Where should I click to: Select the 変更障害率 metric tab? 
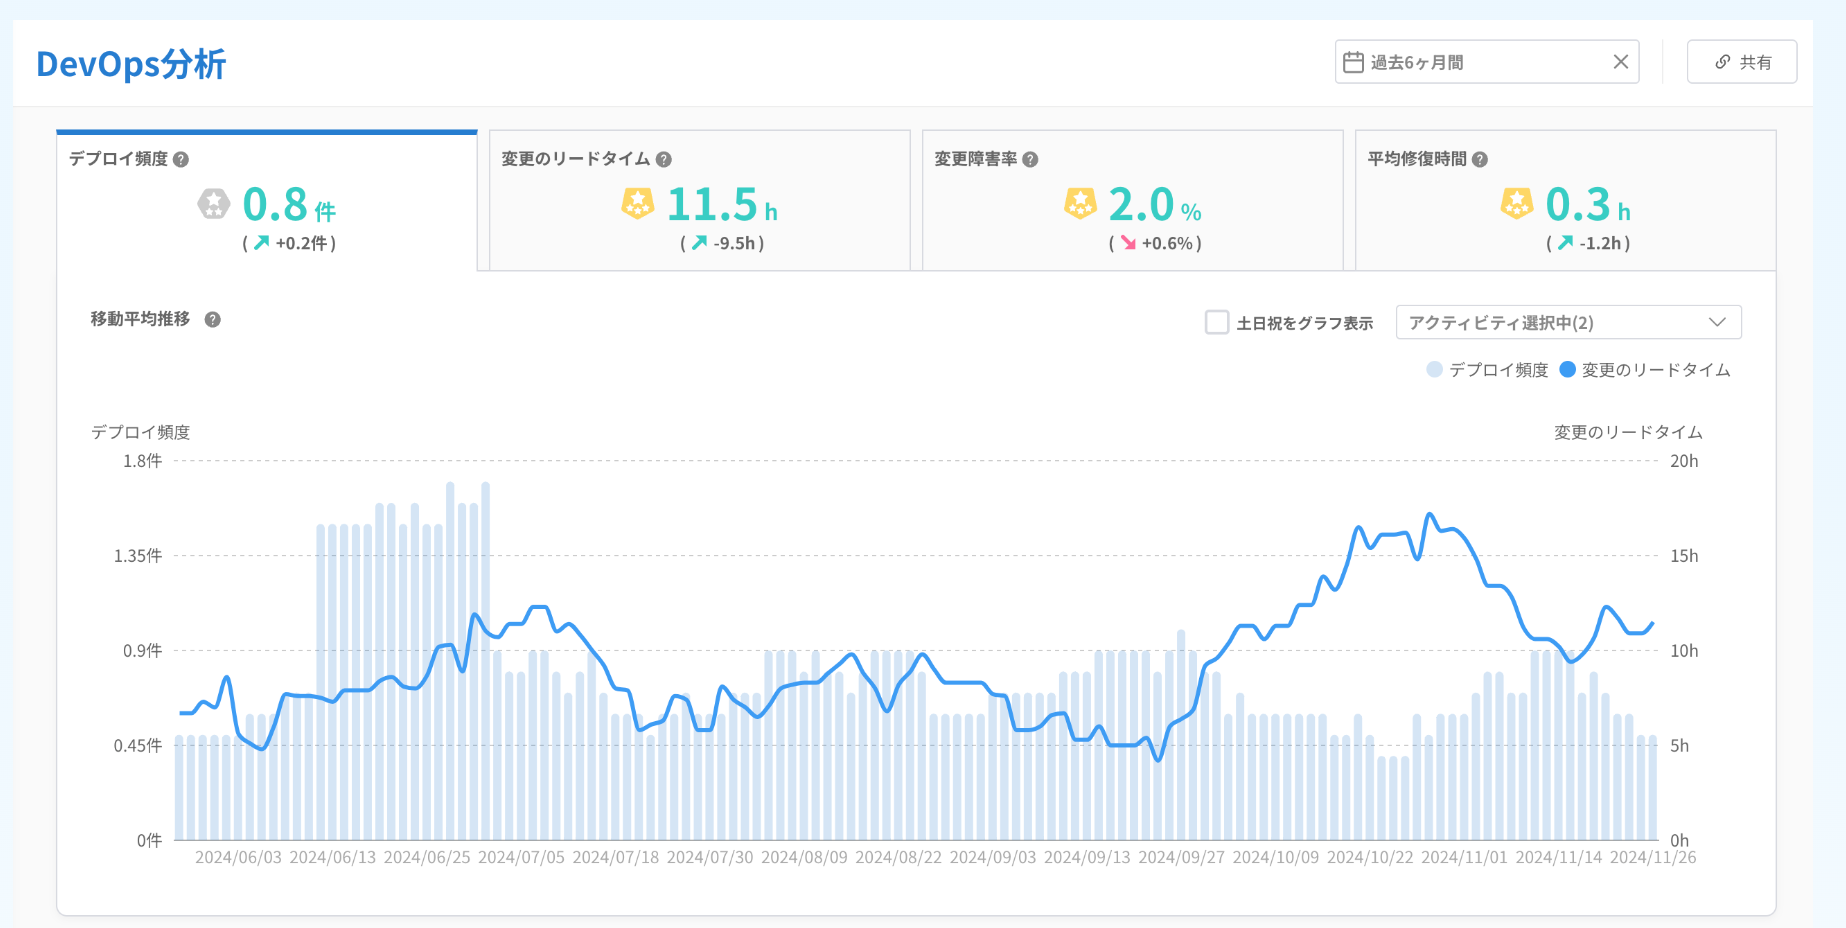1132,200
